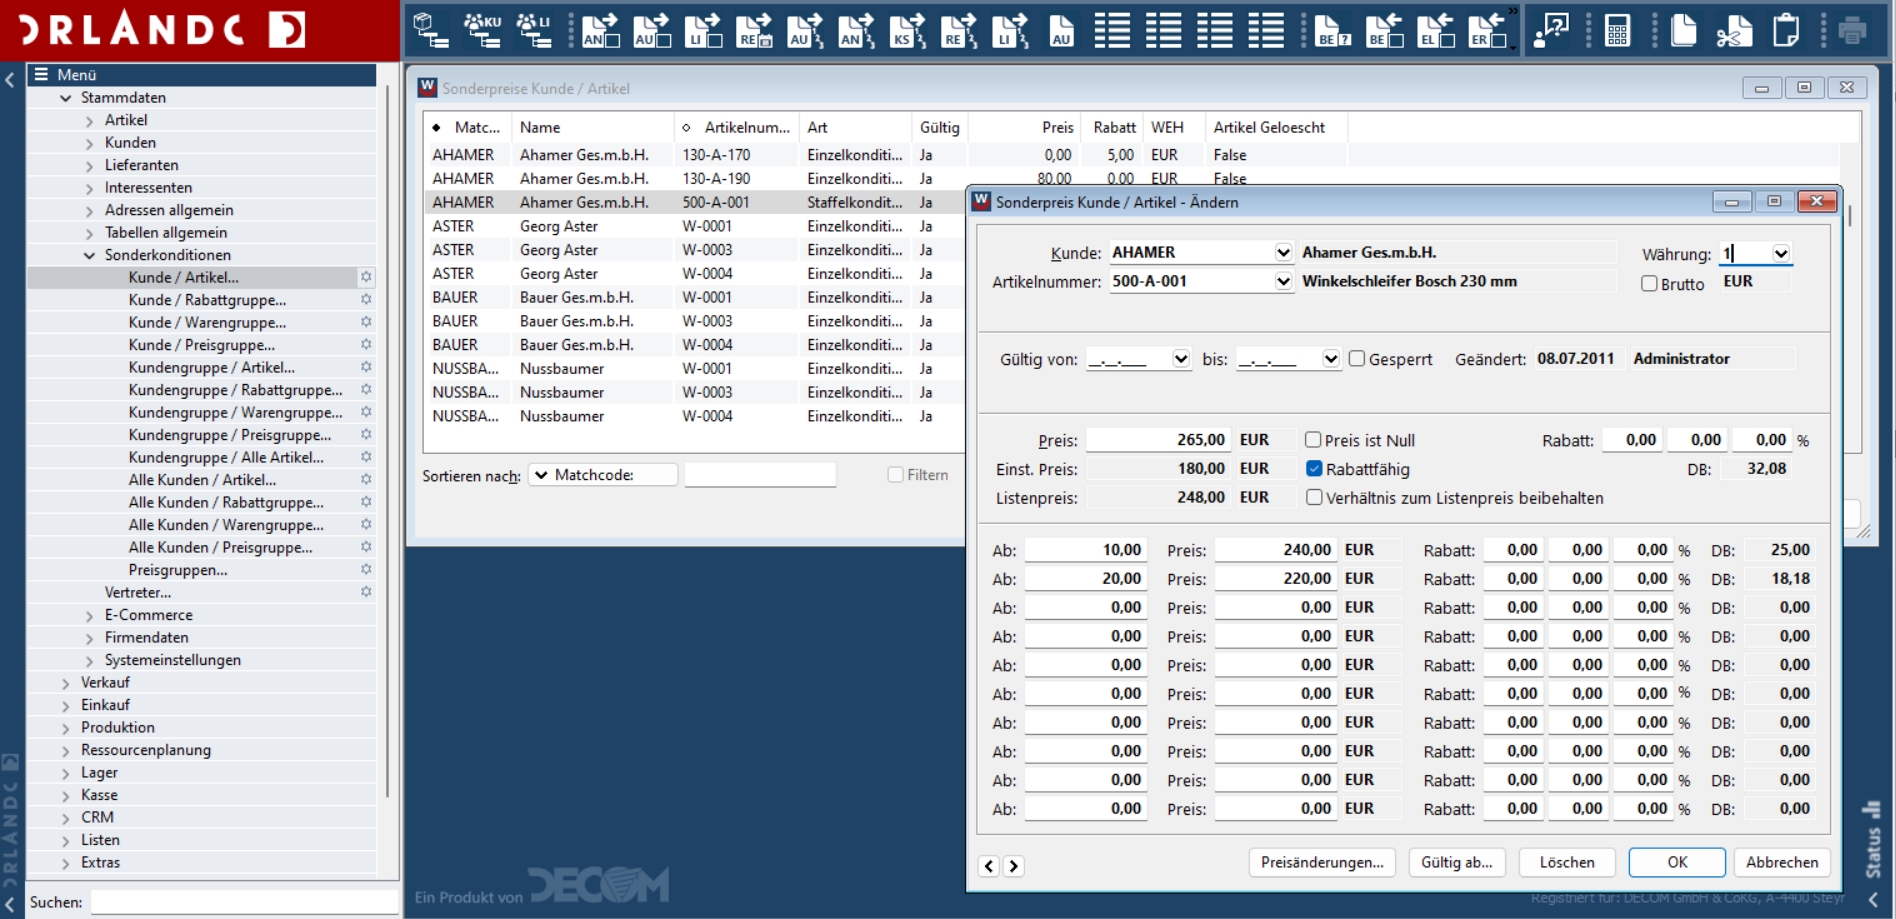Expand the E-Commerce tree node
The width and height of the screenshot is (1896, 919).
click(x=90, y=615)
